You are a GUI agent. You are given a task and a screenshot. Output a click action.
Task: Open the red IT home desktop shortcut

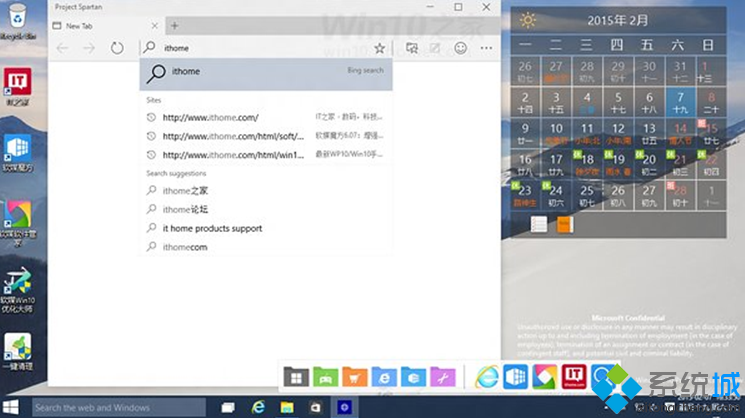click(18, 86)
